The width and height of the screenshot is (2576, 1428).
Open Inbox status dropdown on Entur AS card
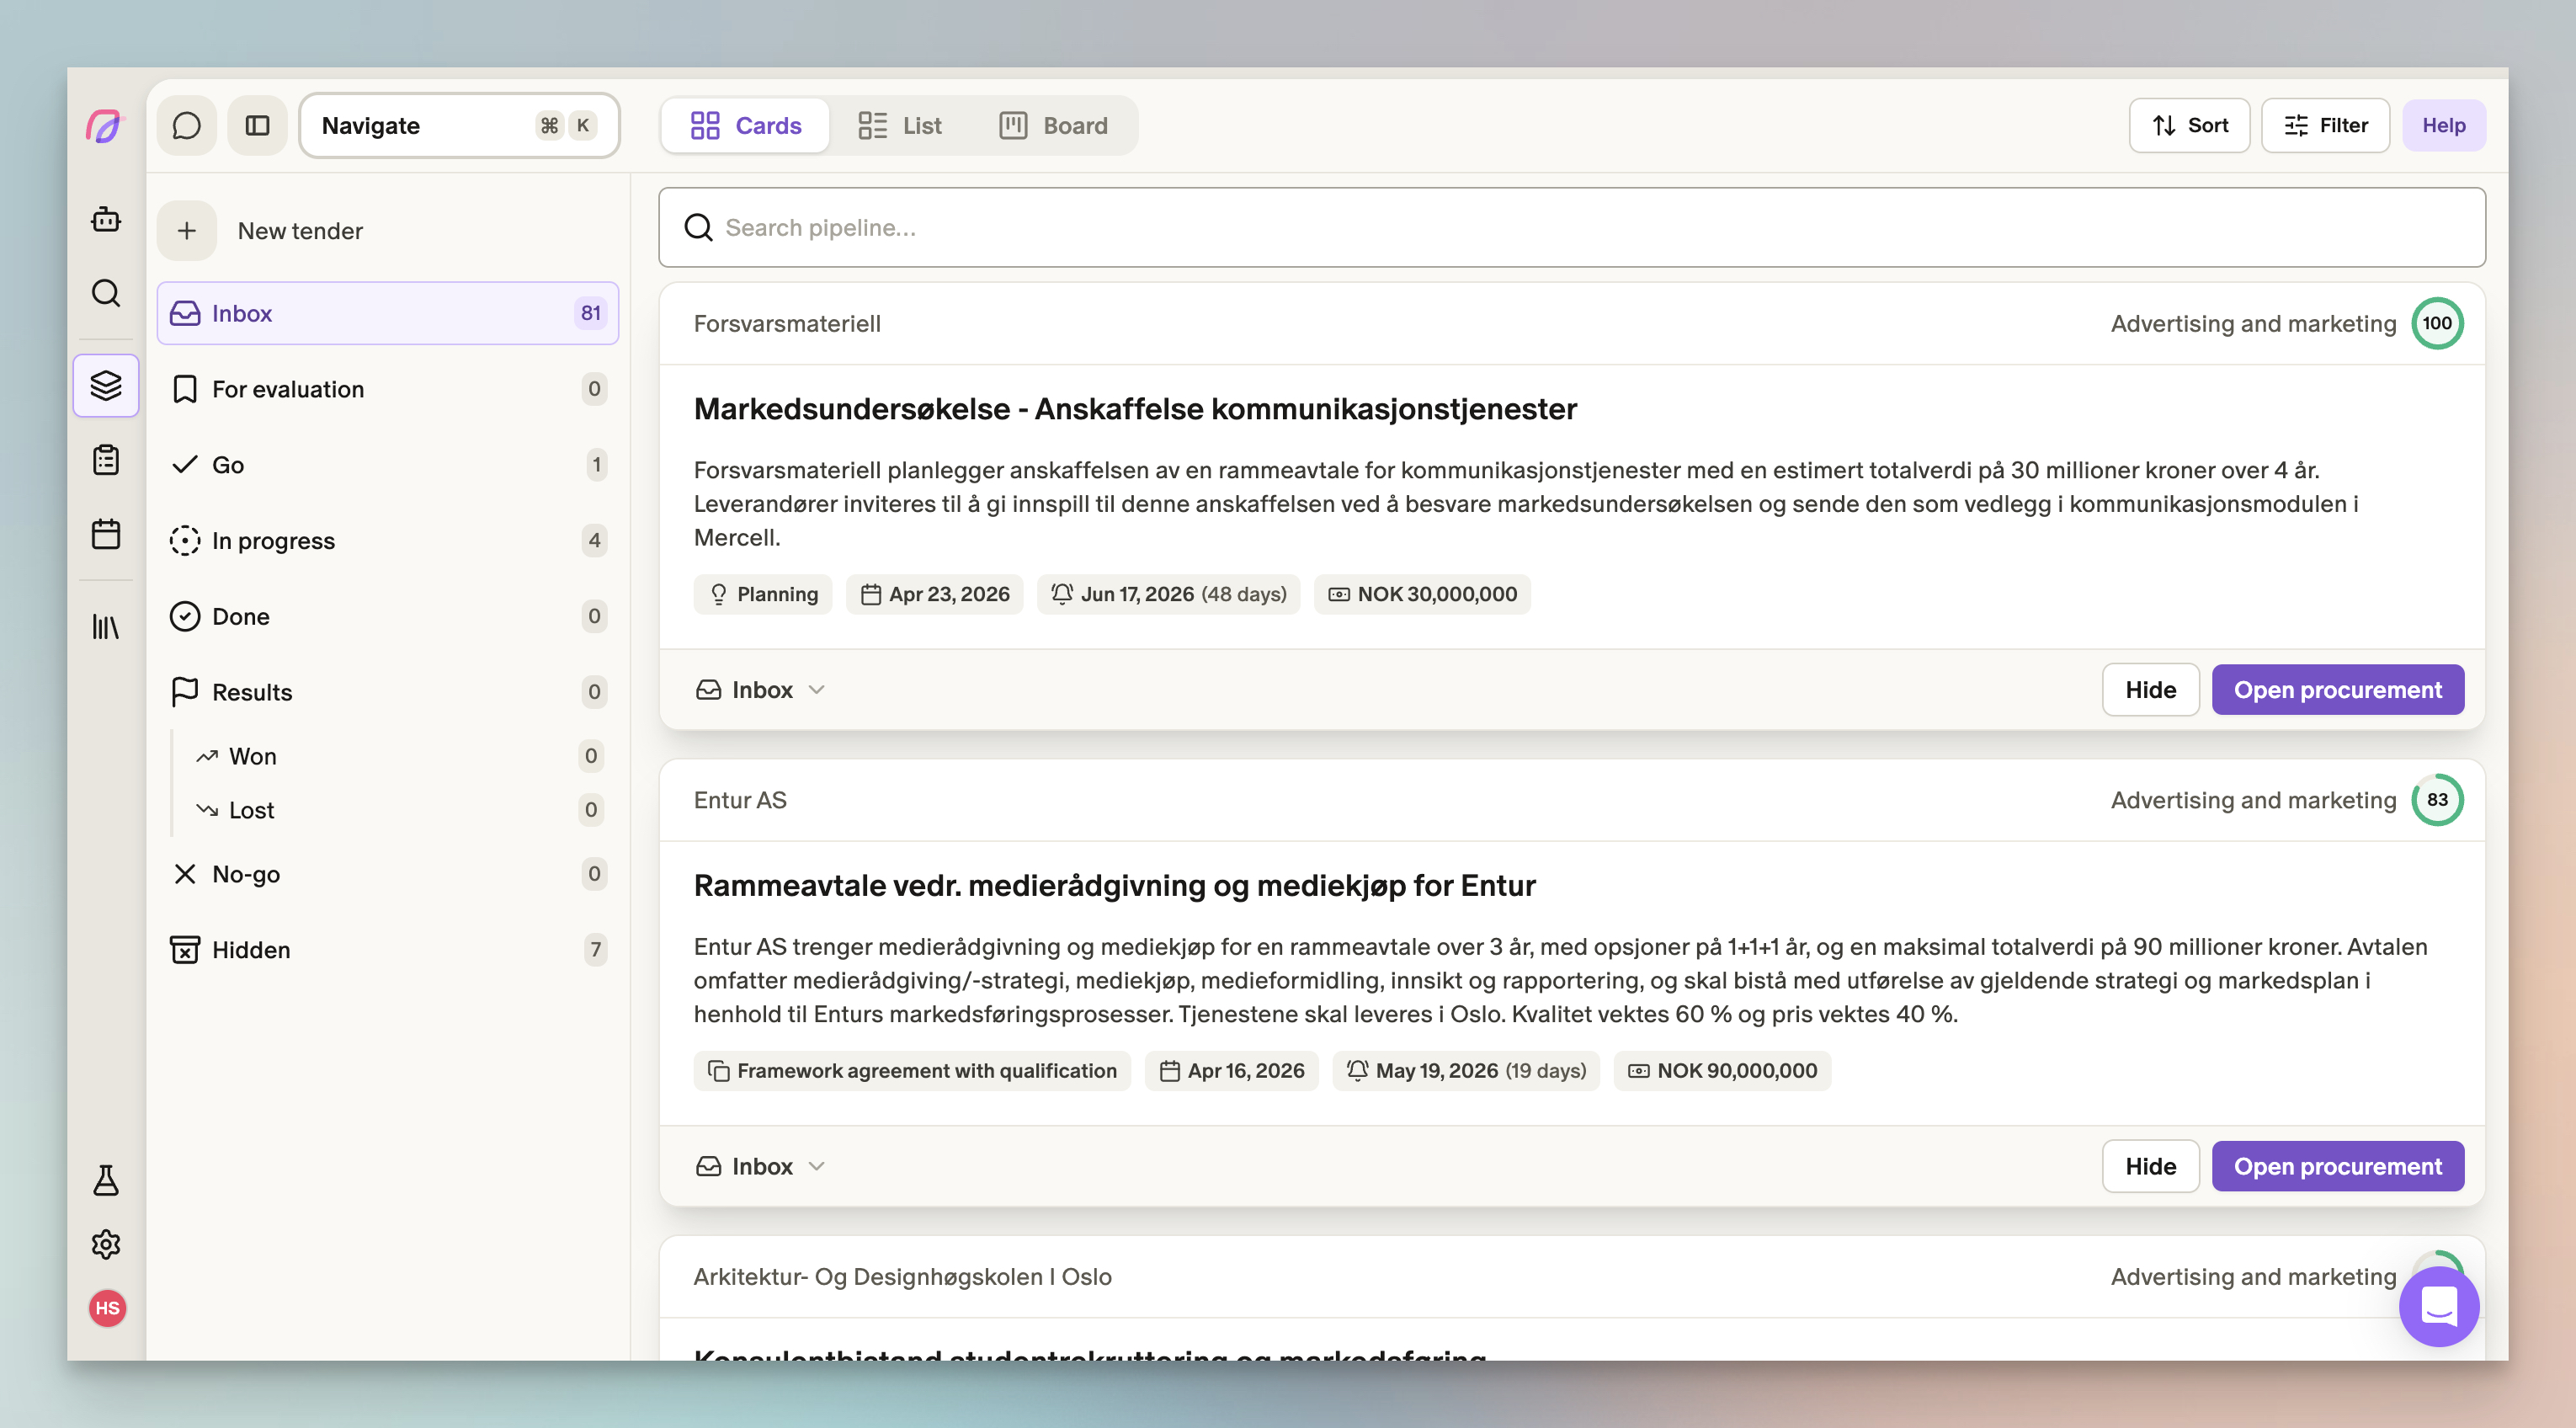tap(761, 1166)
